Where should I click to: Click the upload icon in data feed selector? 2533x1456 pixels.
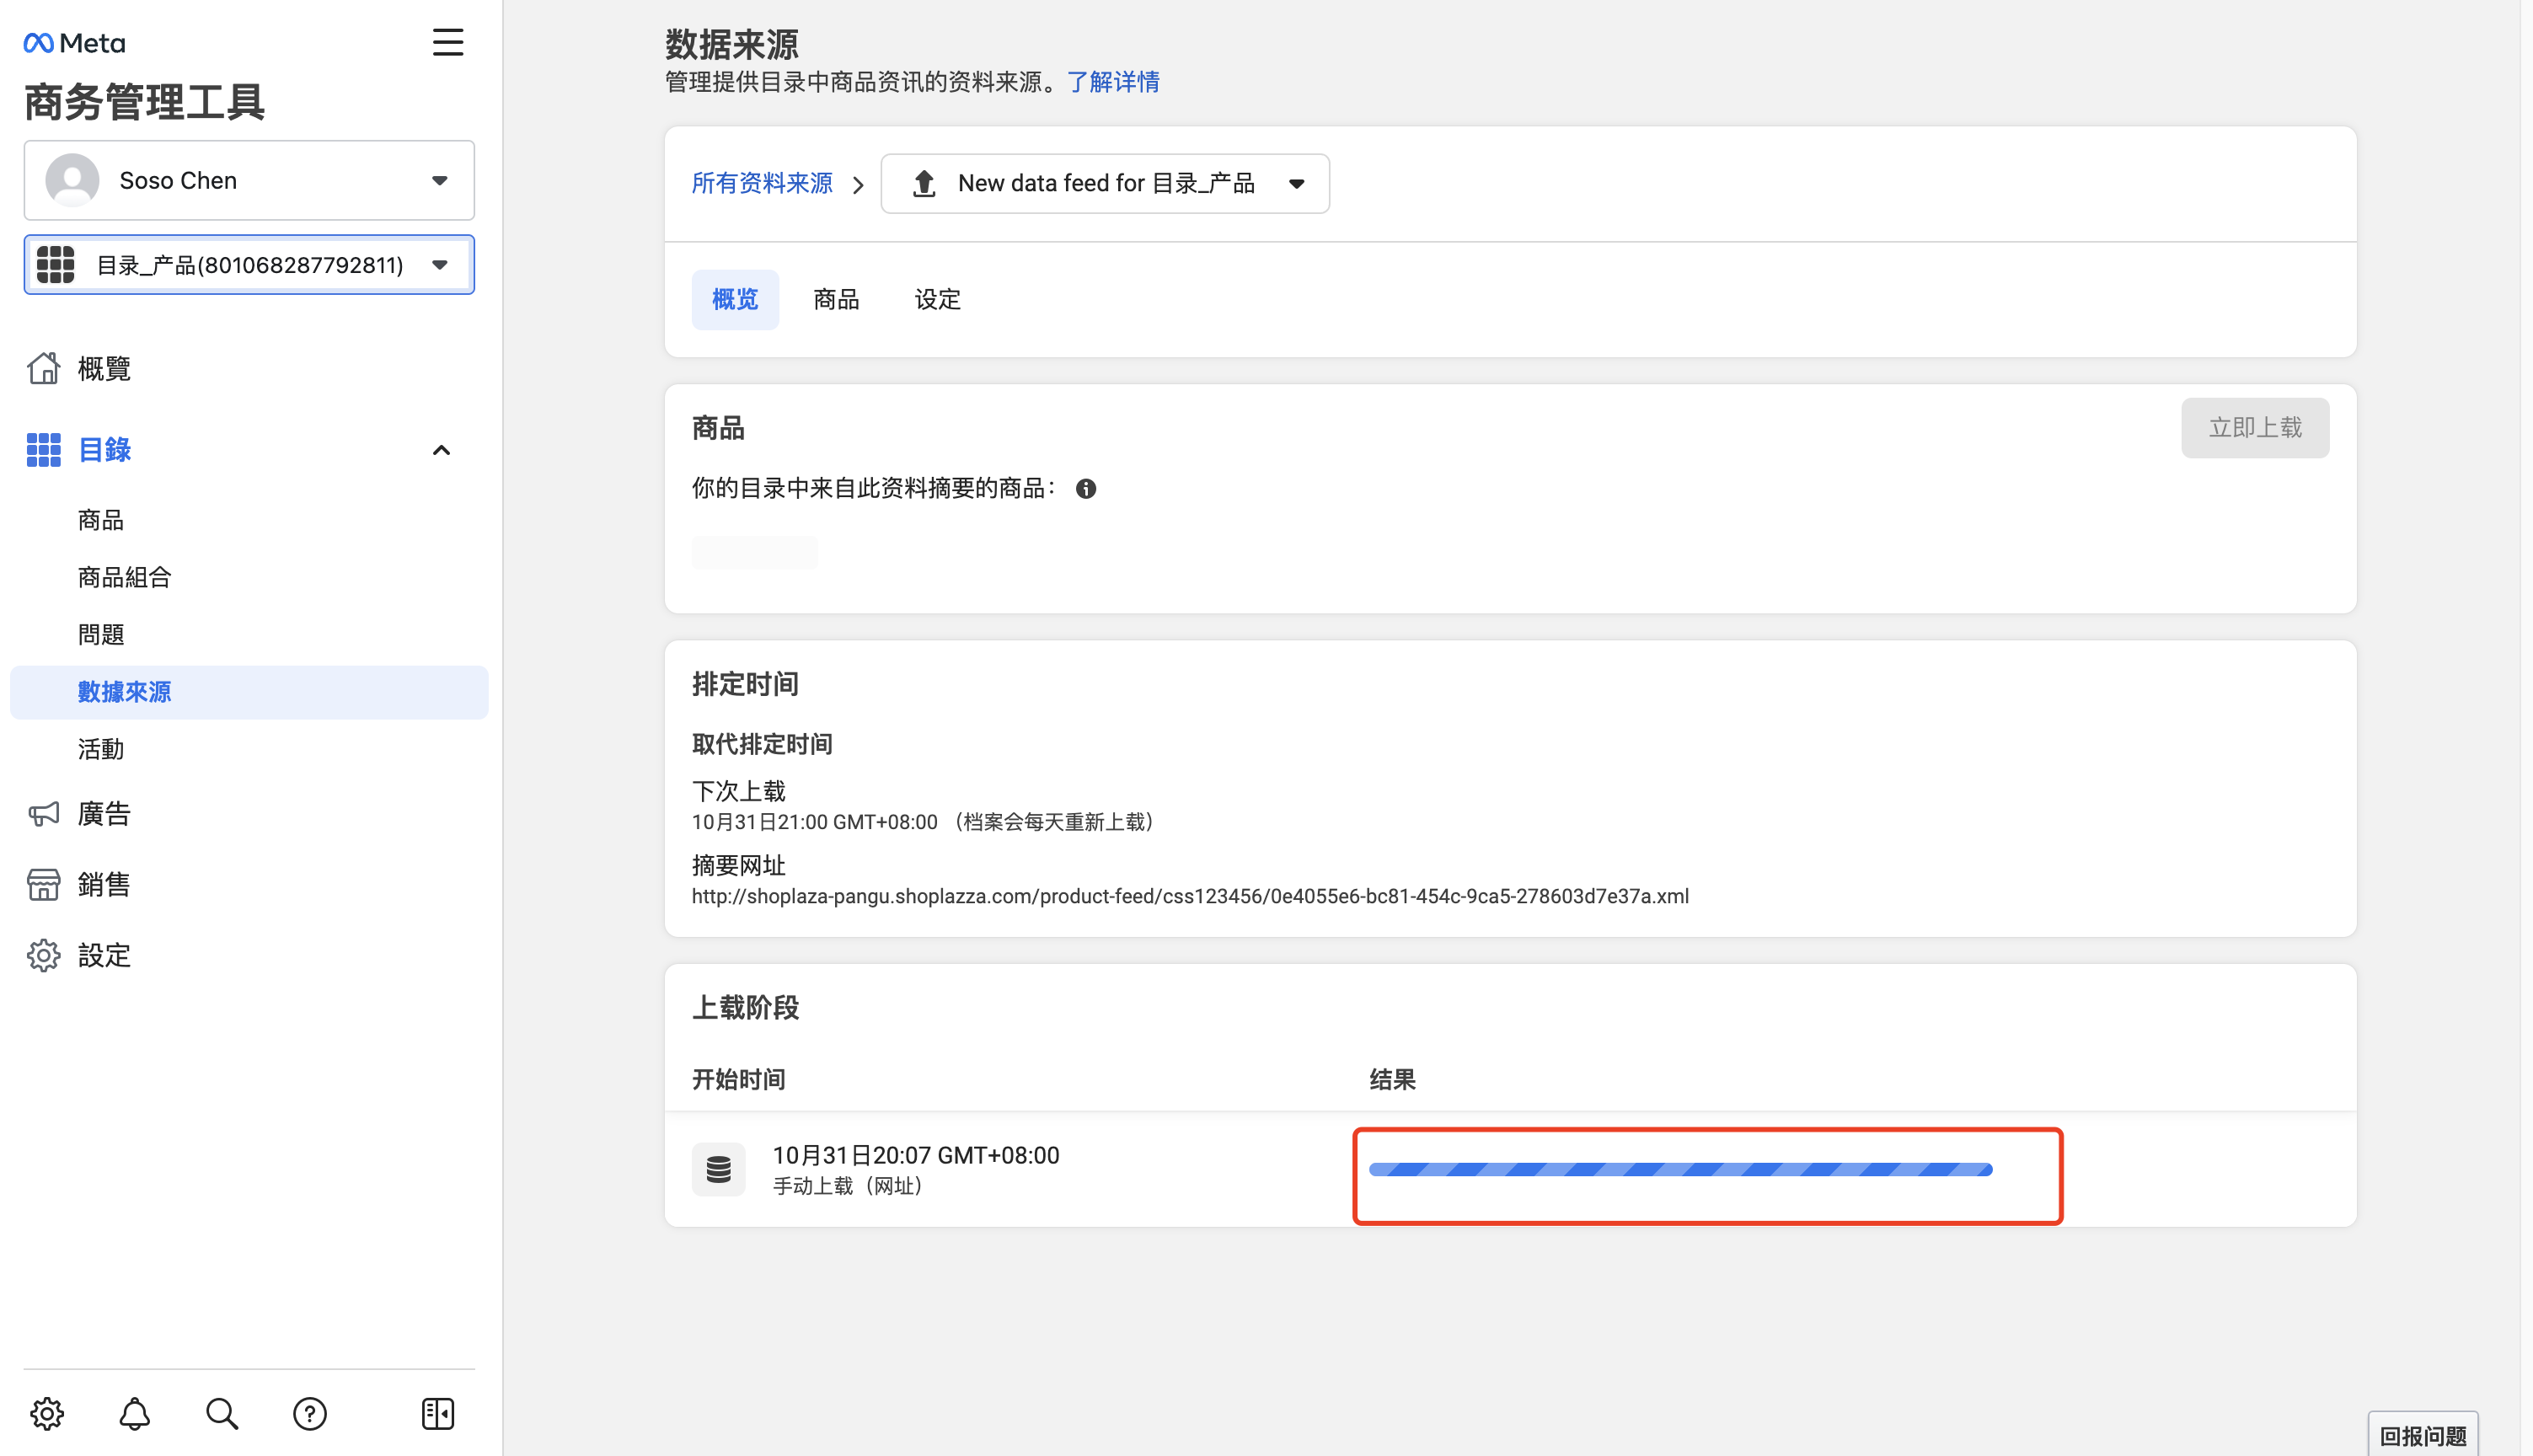[924, 183]
